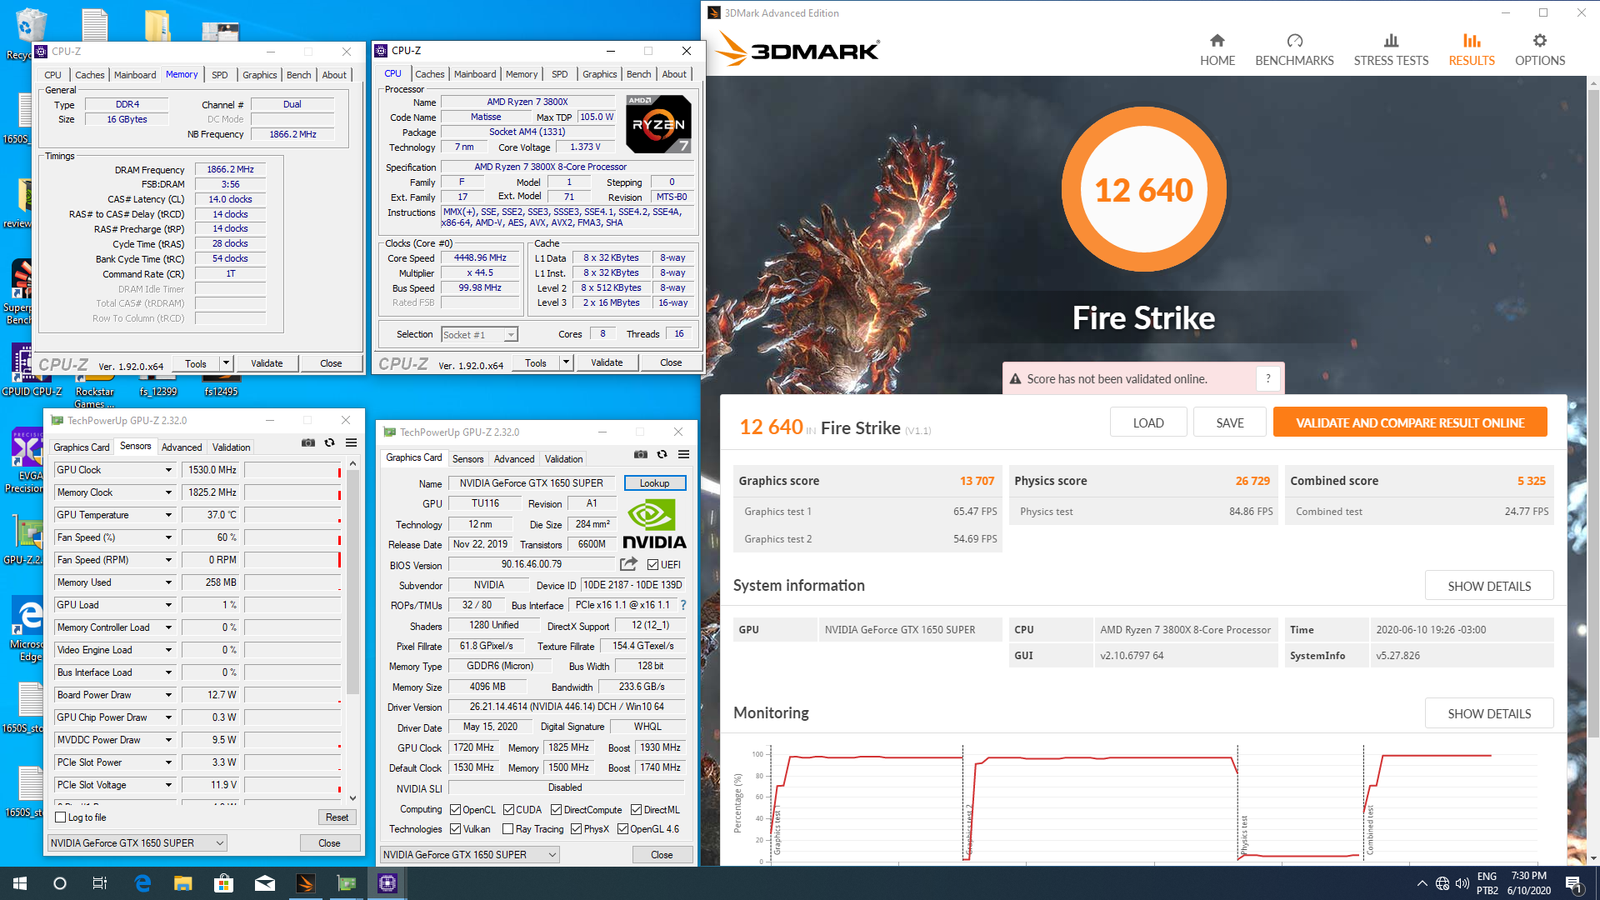The image size is (1600, 900).
Task: Toggle the UEFI checkbox
Action: [653, 565]
